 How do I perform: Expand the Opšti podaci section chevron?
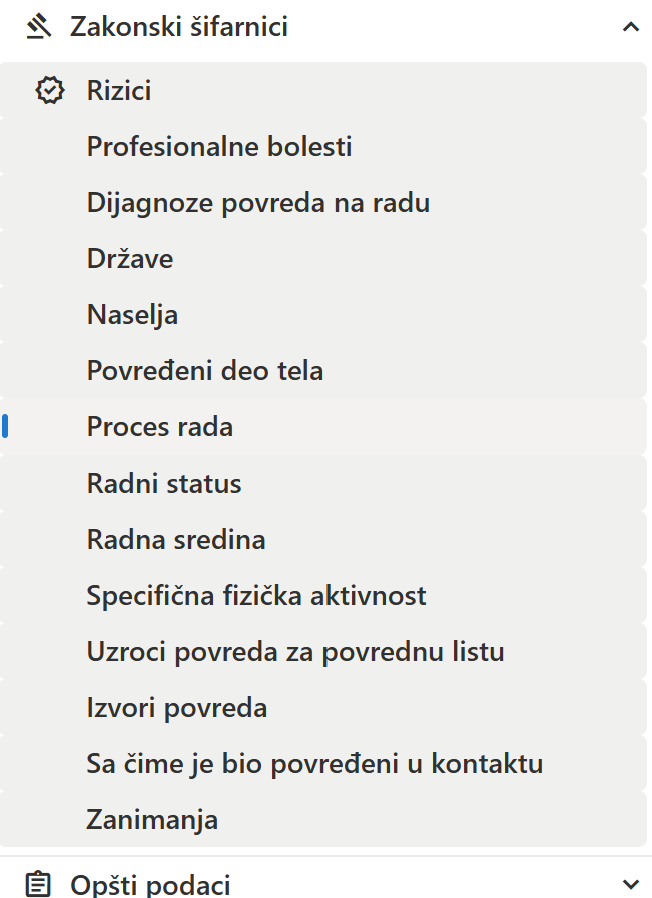pyautogui.click(x=631, y=885)
